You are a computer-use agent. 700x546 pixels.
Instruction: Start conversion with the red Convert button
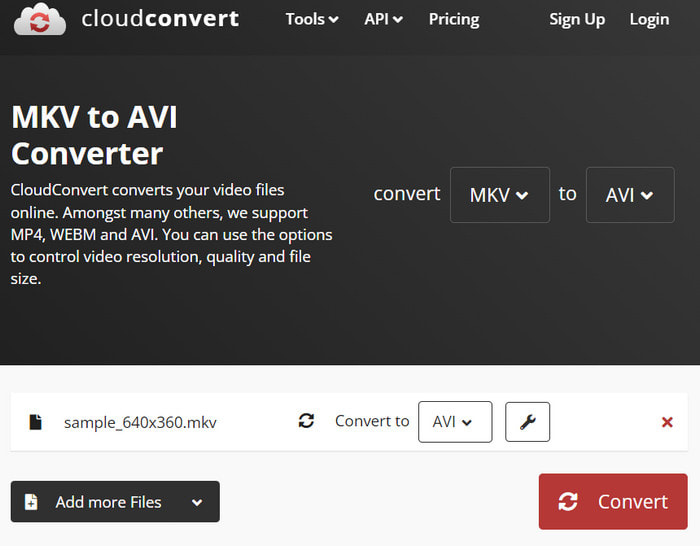point(613,501)
